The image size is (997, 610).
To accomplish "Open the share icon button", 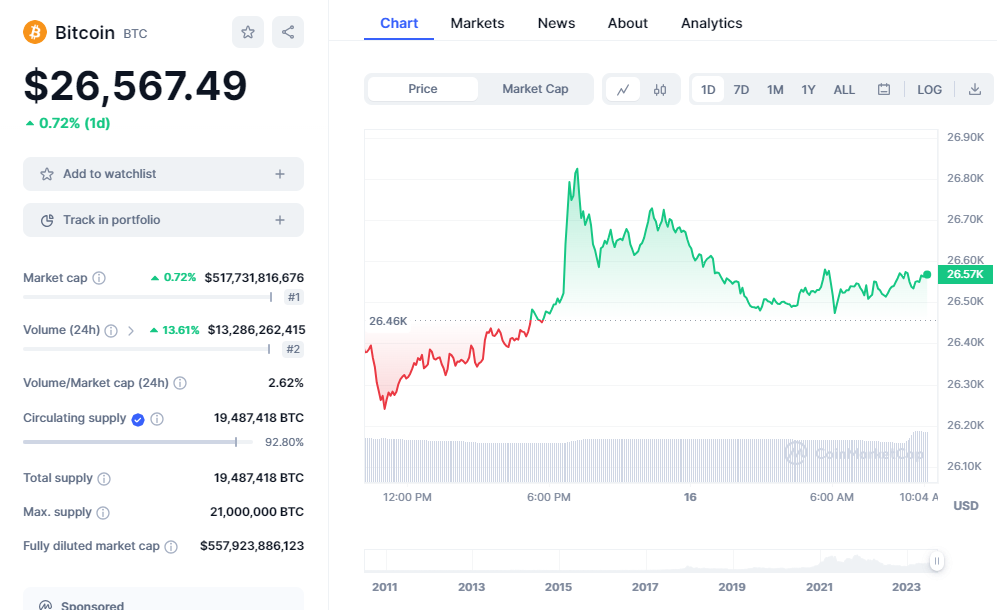I will [288, 32].
